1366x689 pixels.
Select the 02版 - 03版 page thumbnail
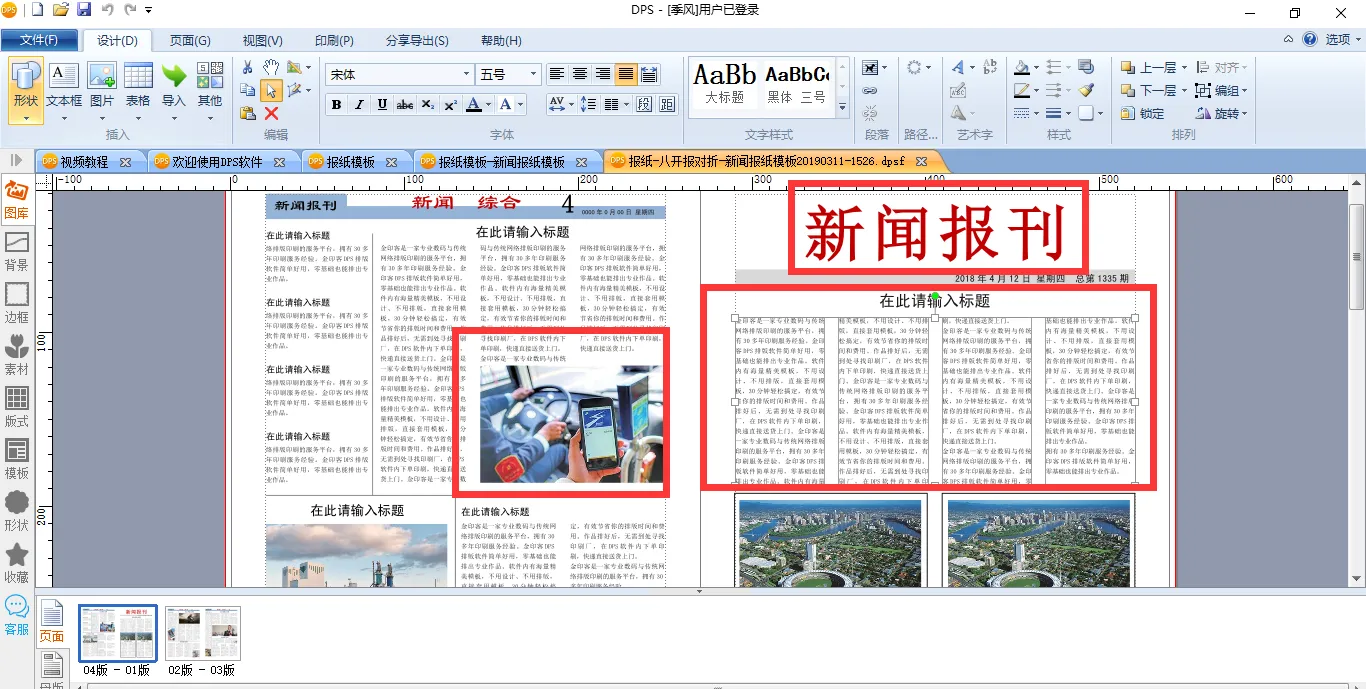click(x=203, y=633)
